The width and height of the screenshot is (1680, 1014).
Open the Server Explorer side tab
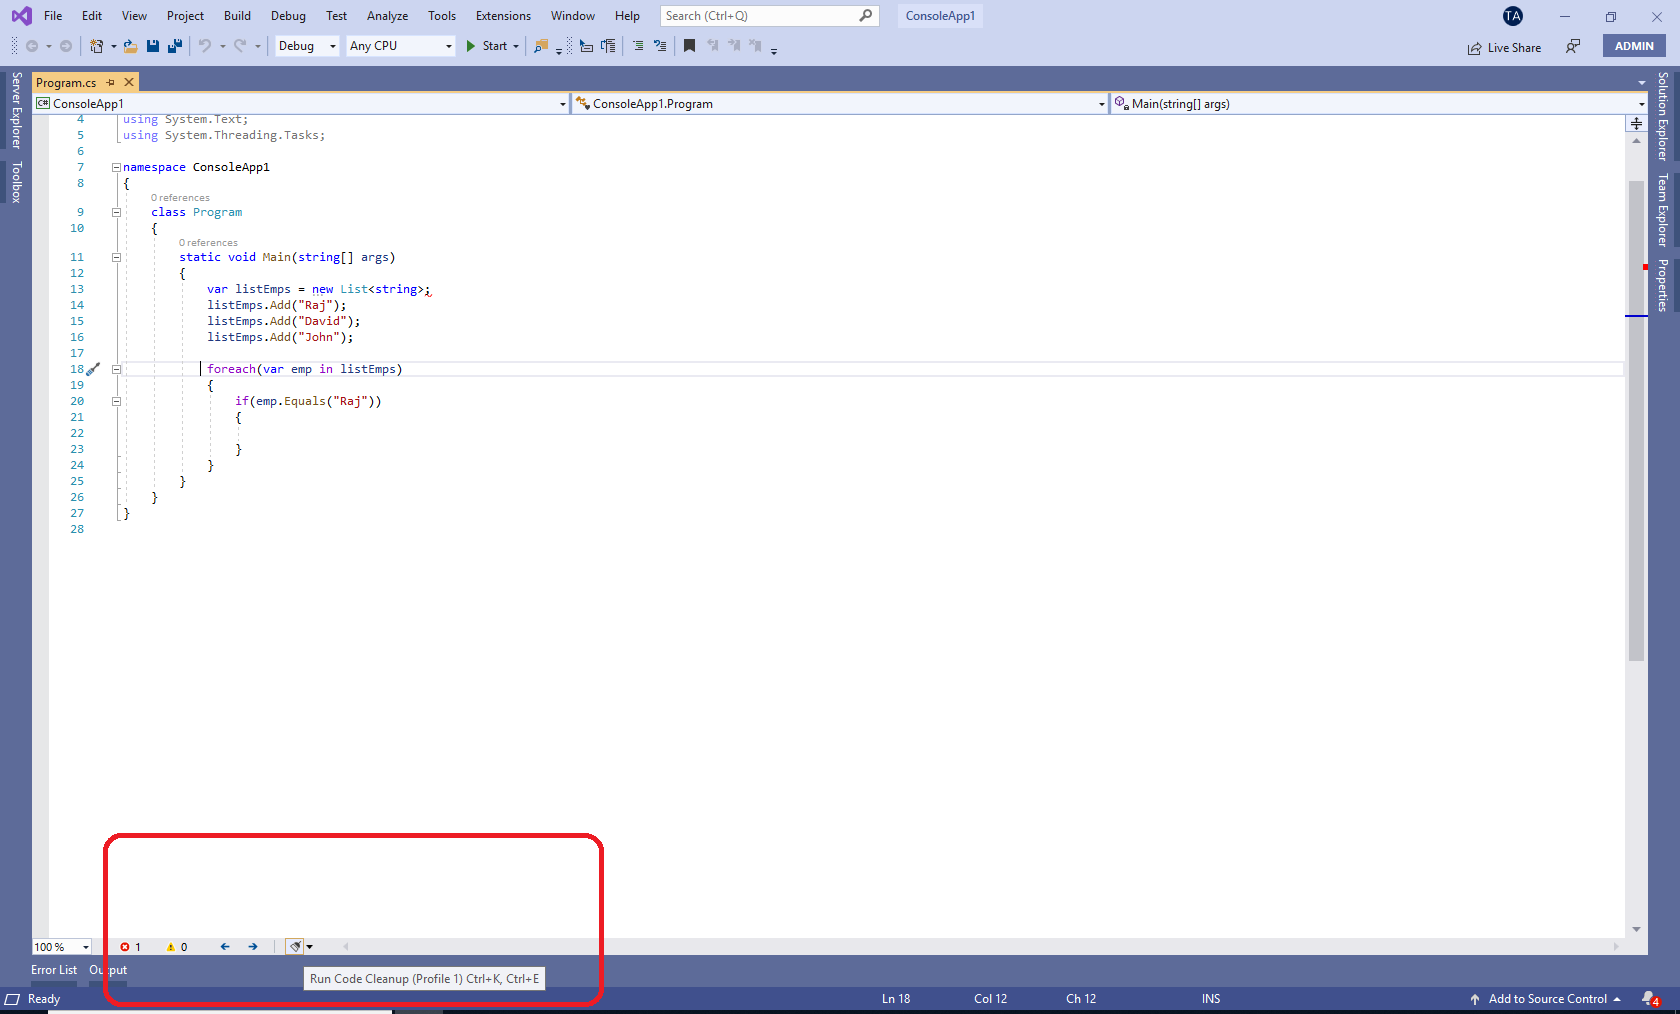coord(16,110)
